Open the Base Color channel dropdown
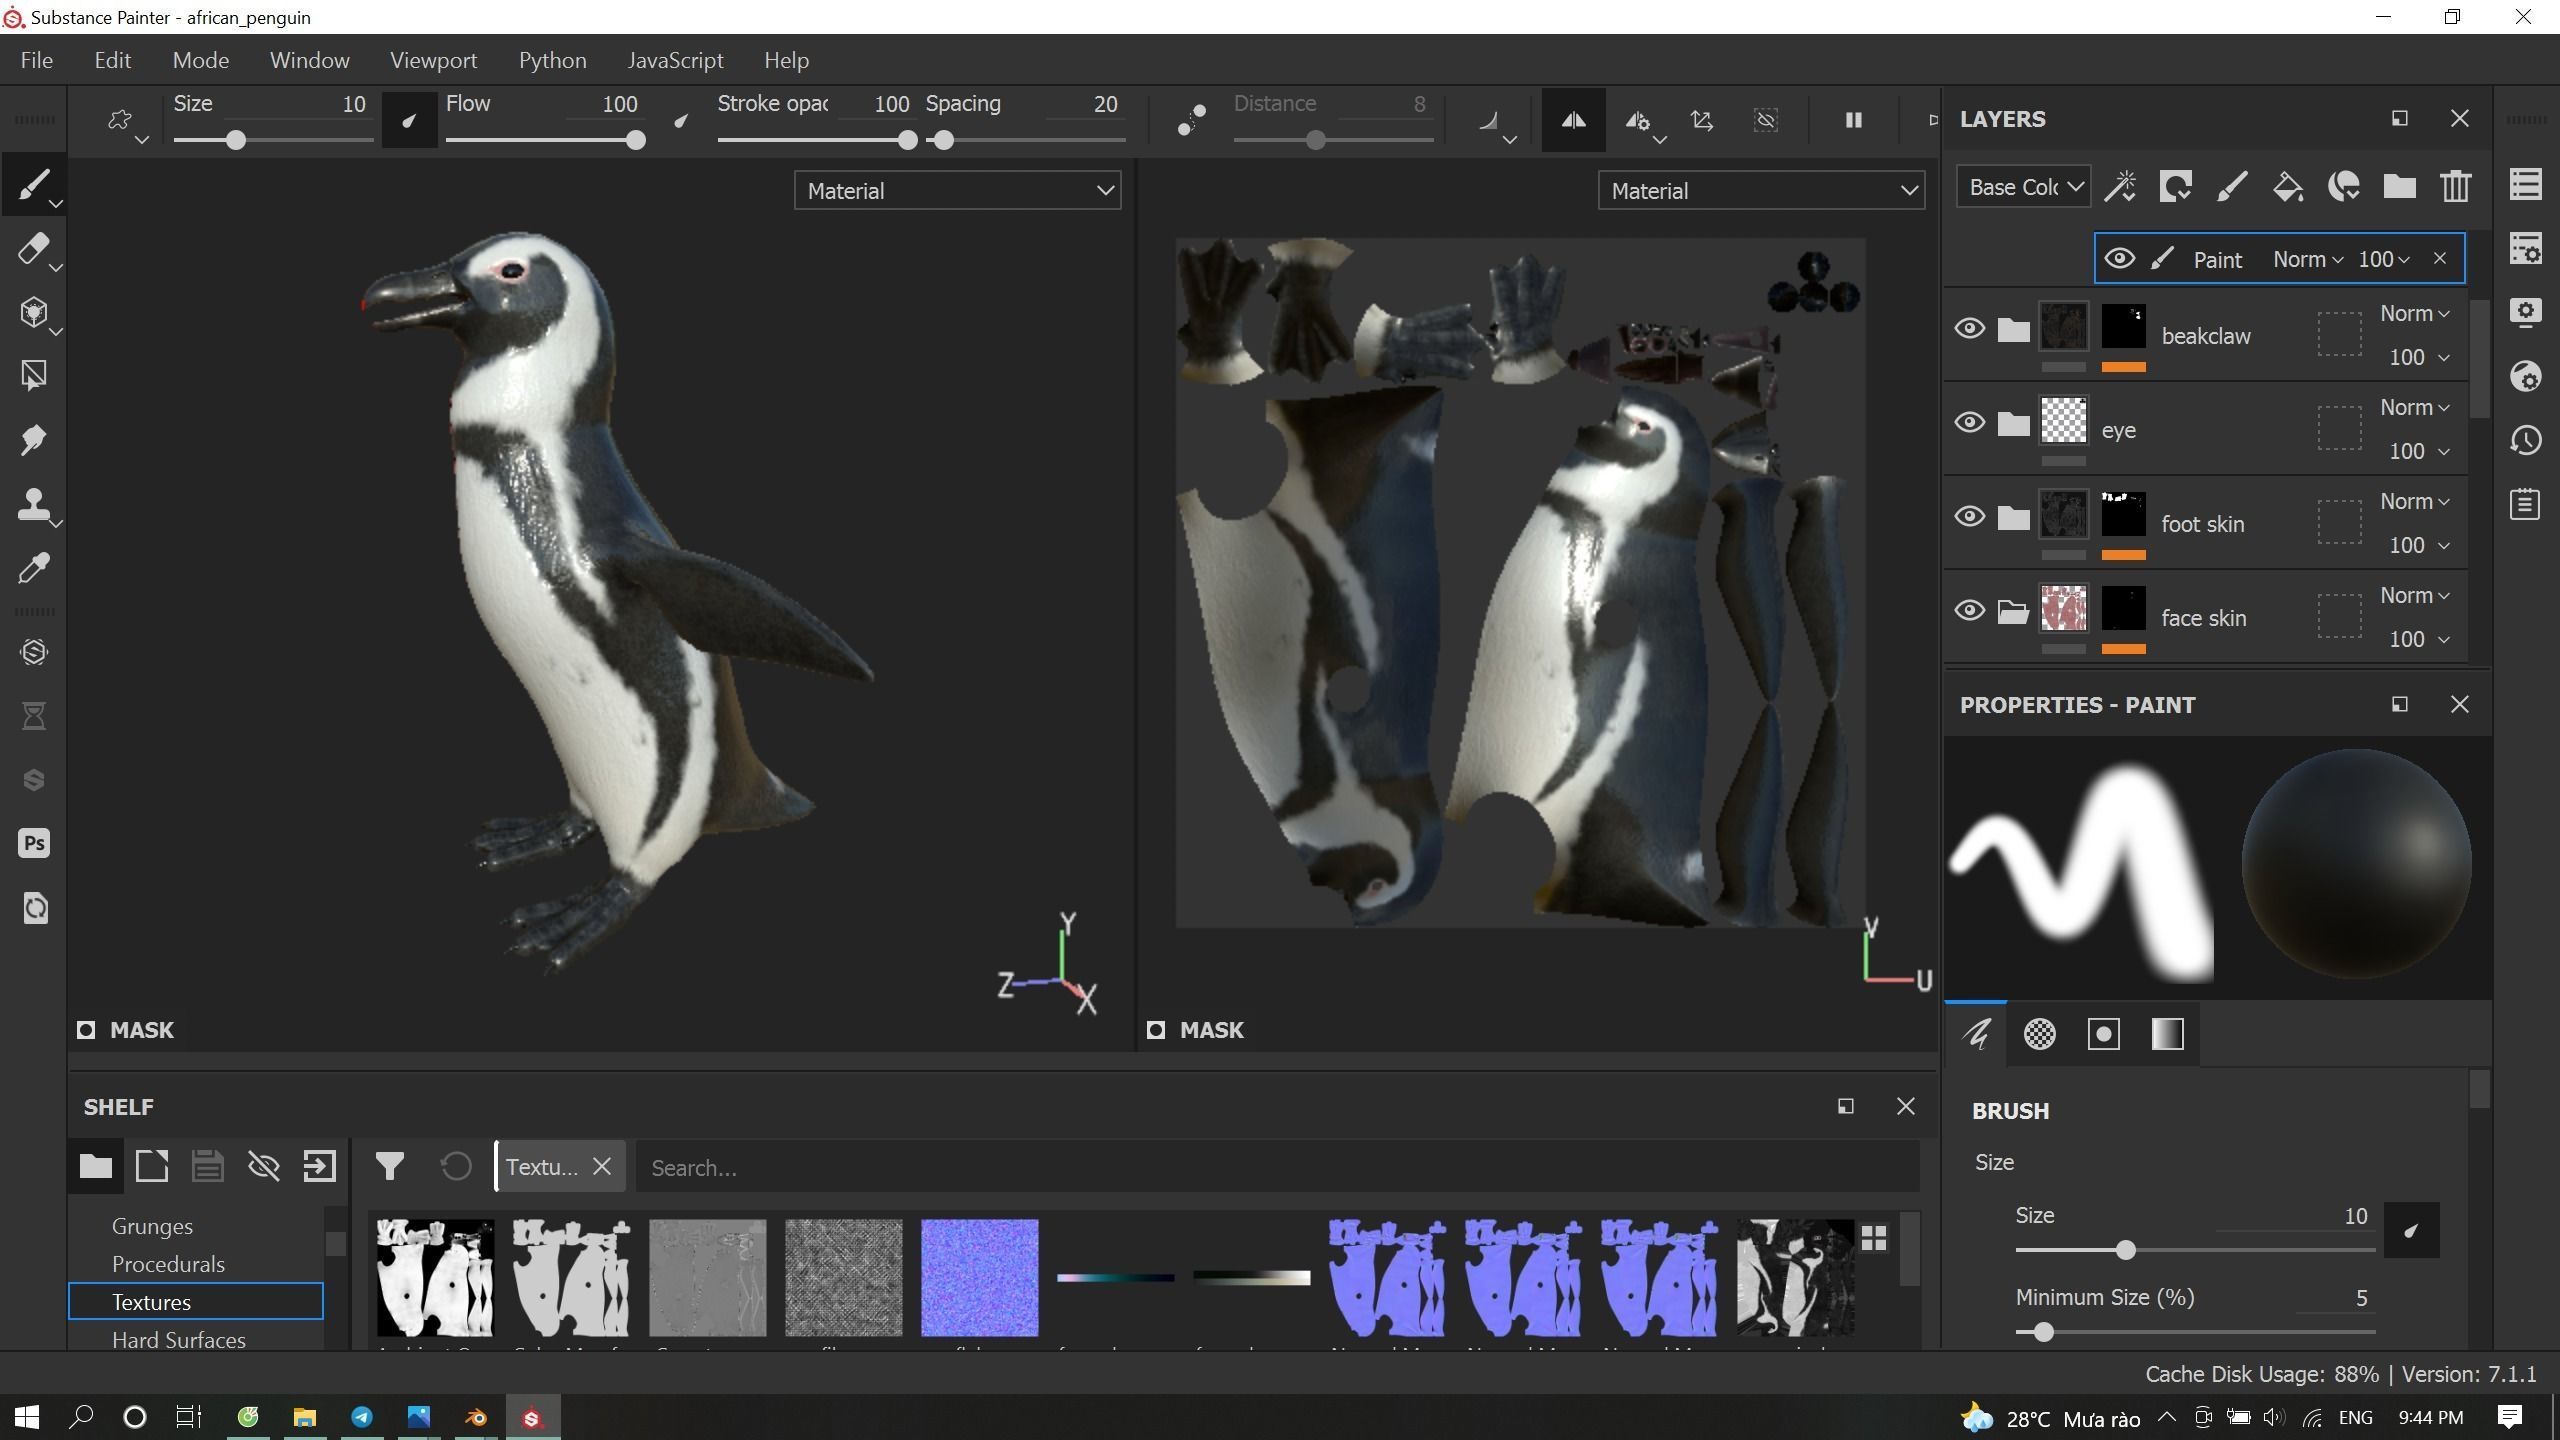 tap(2023, 187)
